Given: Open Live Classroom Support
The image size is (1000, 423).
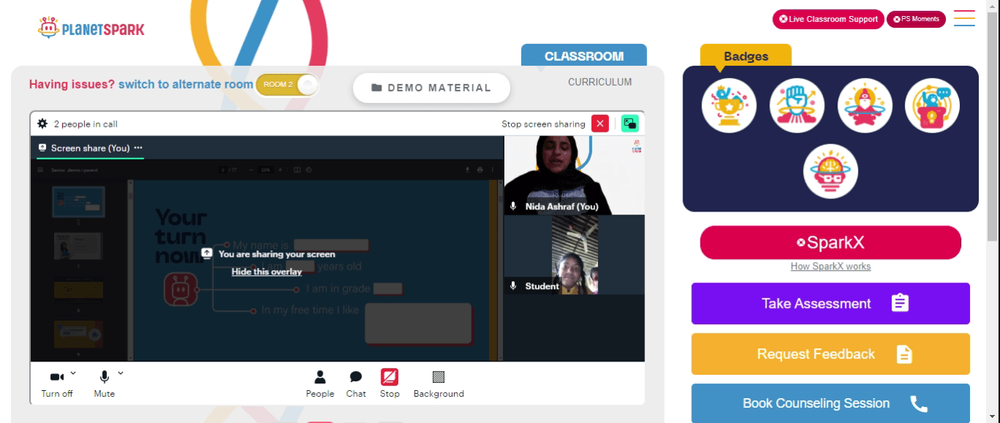Looking at the screenshot, I should click(828, 19).
